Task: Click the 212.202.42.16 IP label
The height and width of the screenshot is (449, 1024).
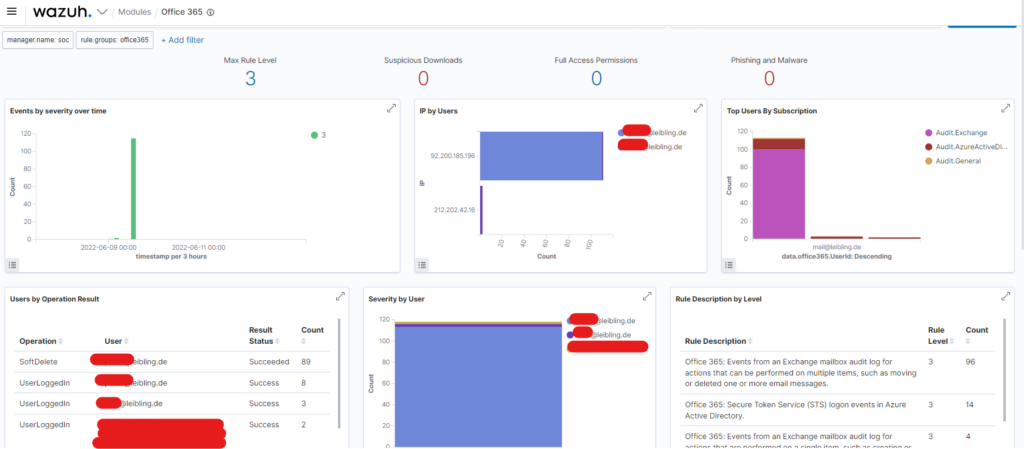Action: point(453,209)
